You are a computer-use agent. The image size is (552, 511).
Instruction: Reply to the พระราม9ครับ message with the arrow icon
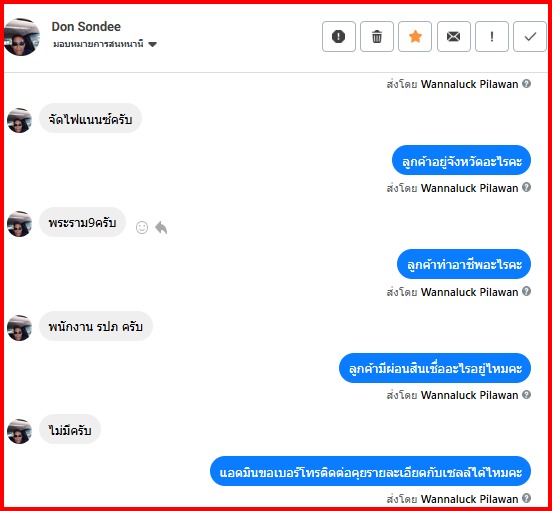[161, 227]
